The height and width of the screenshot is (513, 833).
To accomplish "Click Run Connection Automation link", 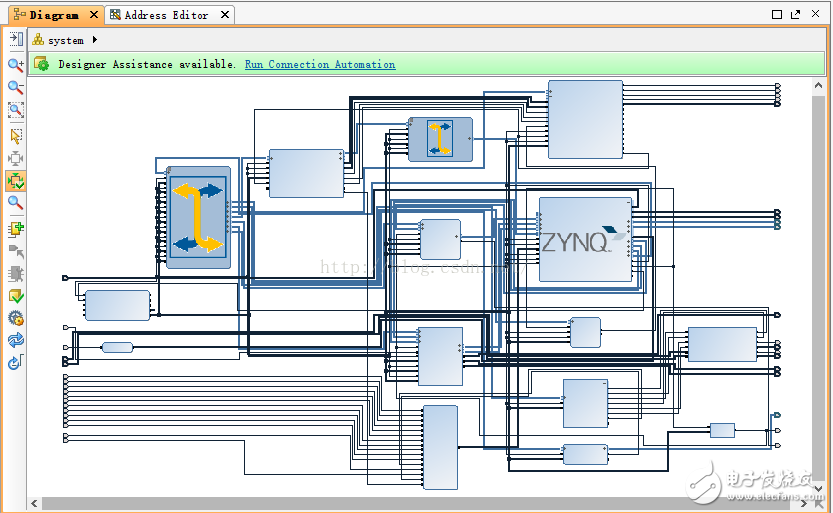I will [x=320, y=64].
